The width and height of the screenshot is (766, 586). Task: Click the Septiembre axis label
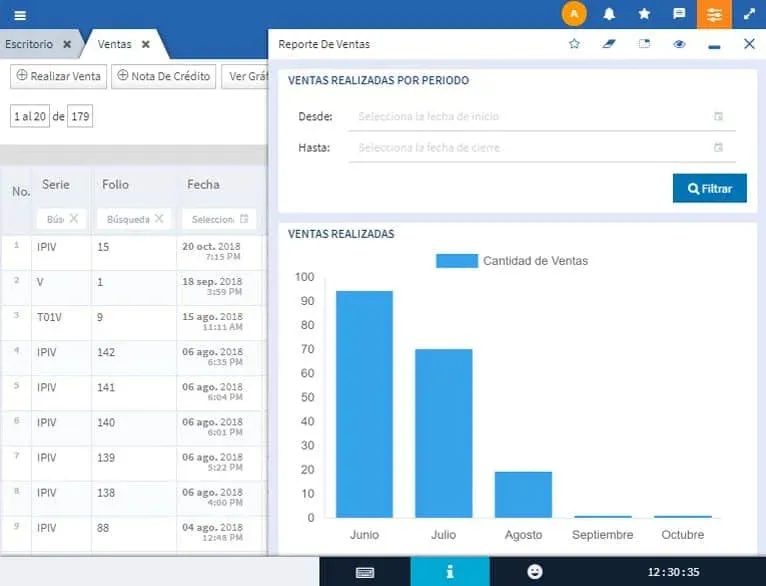[602, 535]
